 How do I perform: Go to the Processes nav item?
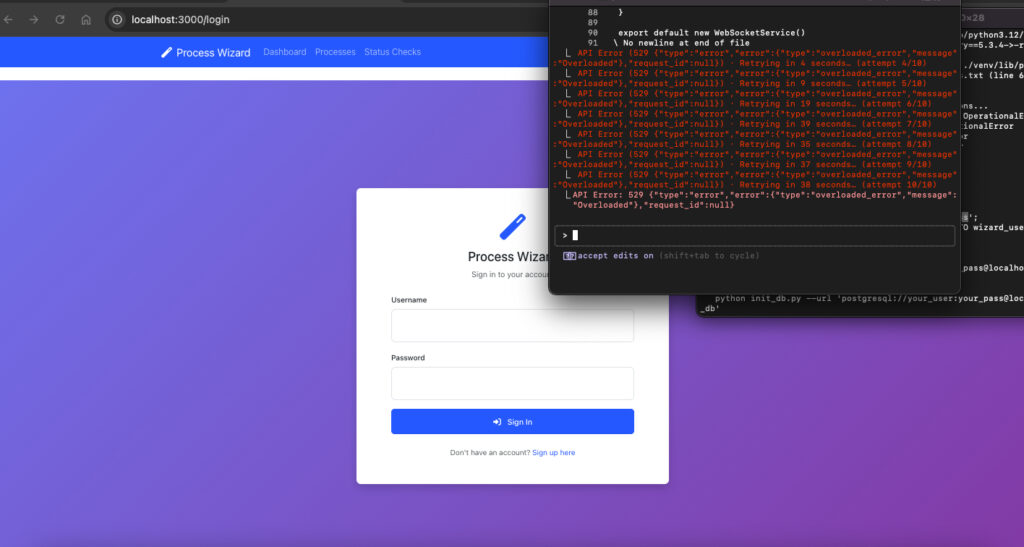click(x=335, y=52)
